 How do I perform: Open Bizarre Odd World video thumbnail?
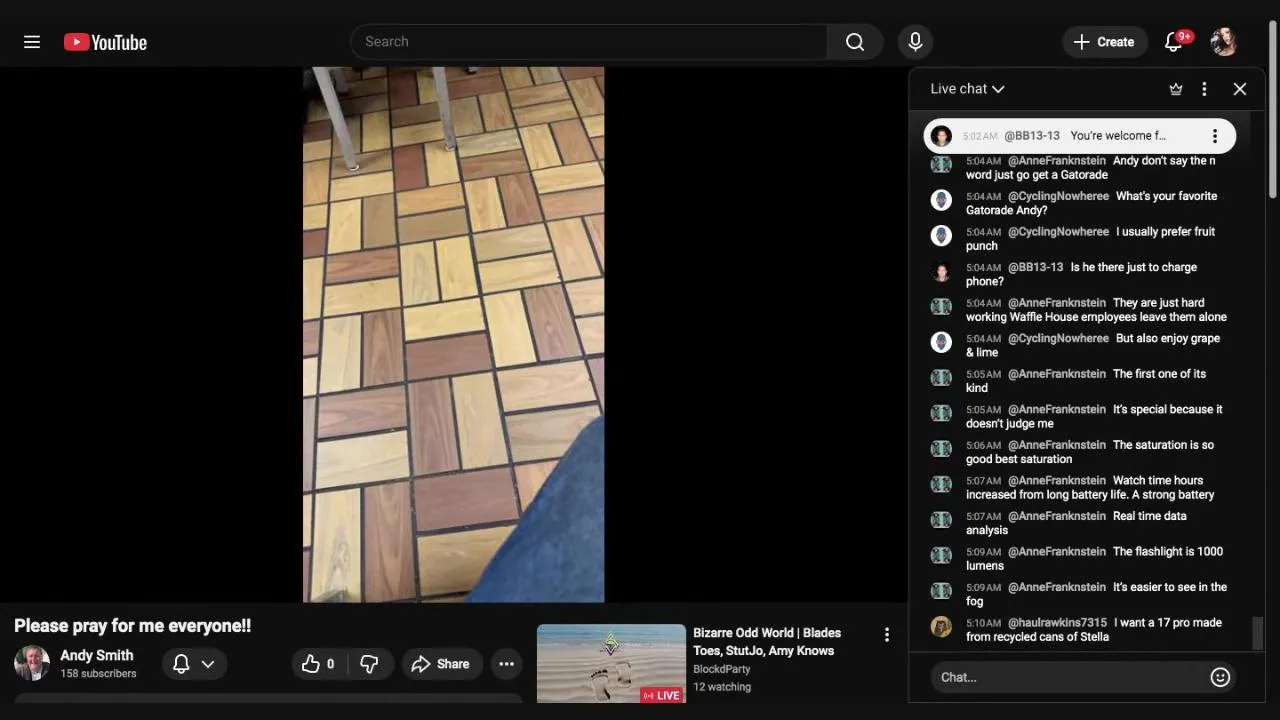[611, 664]
